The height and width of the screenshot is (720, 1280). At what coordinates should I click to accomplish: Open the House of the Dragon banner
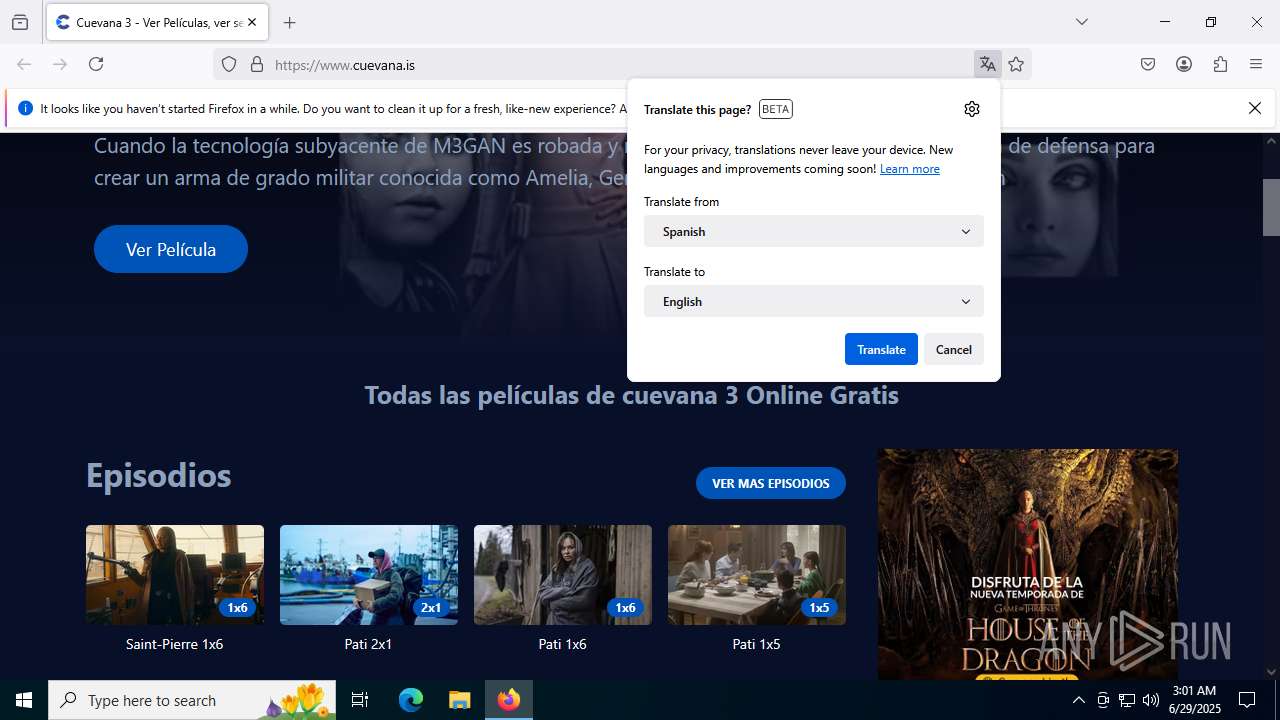pos(1028,564)
